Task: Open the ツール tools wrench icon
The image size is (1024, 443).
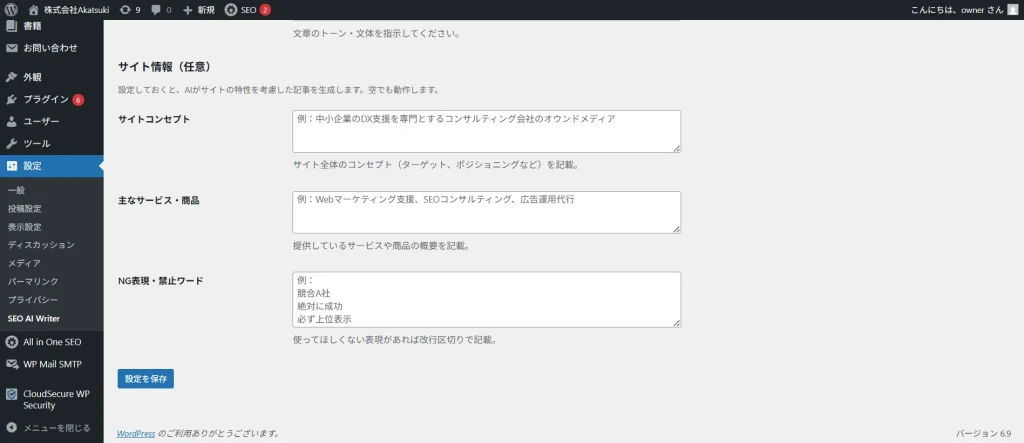Action: [x=12, y=143]
